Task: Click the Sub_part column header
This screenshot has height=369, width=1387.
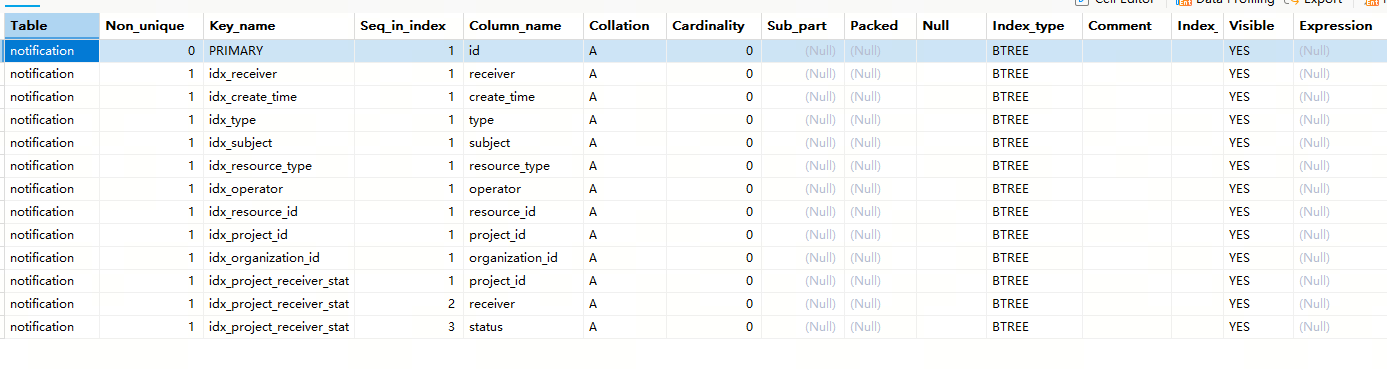Action: click(x=803, y=26)
